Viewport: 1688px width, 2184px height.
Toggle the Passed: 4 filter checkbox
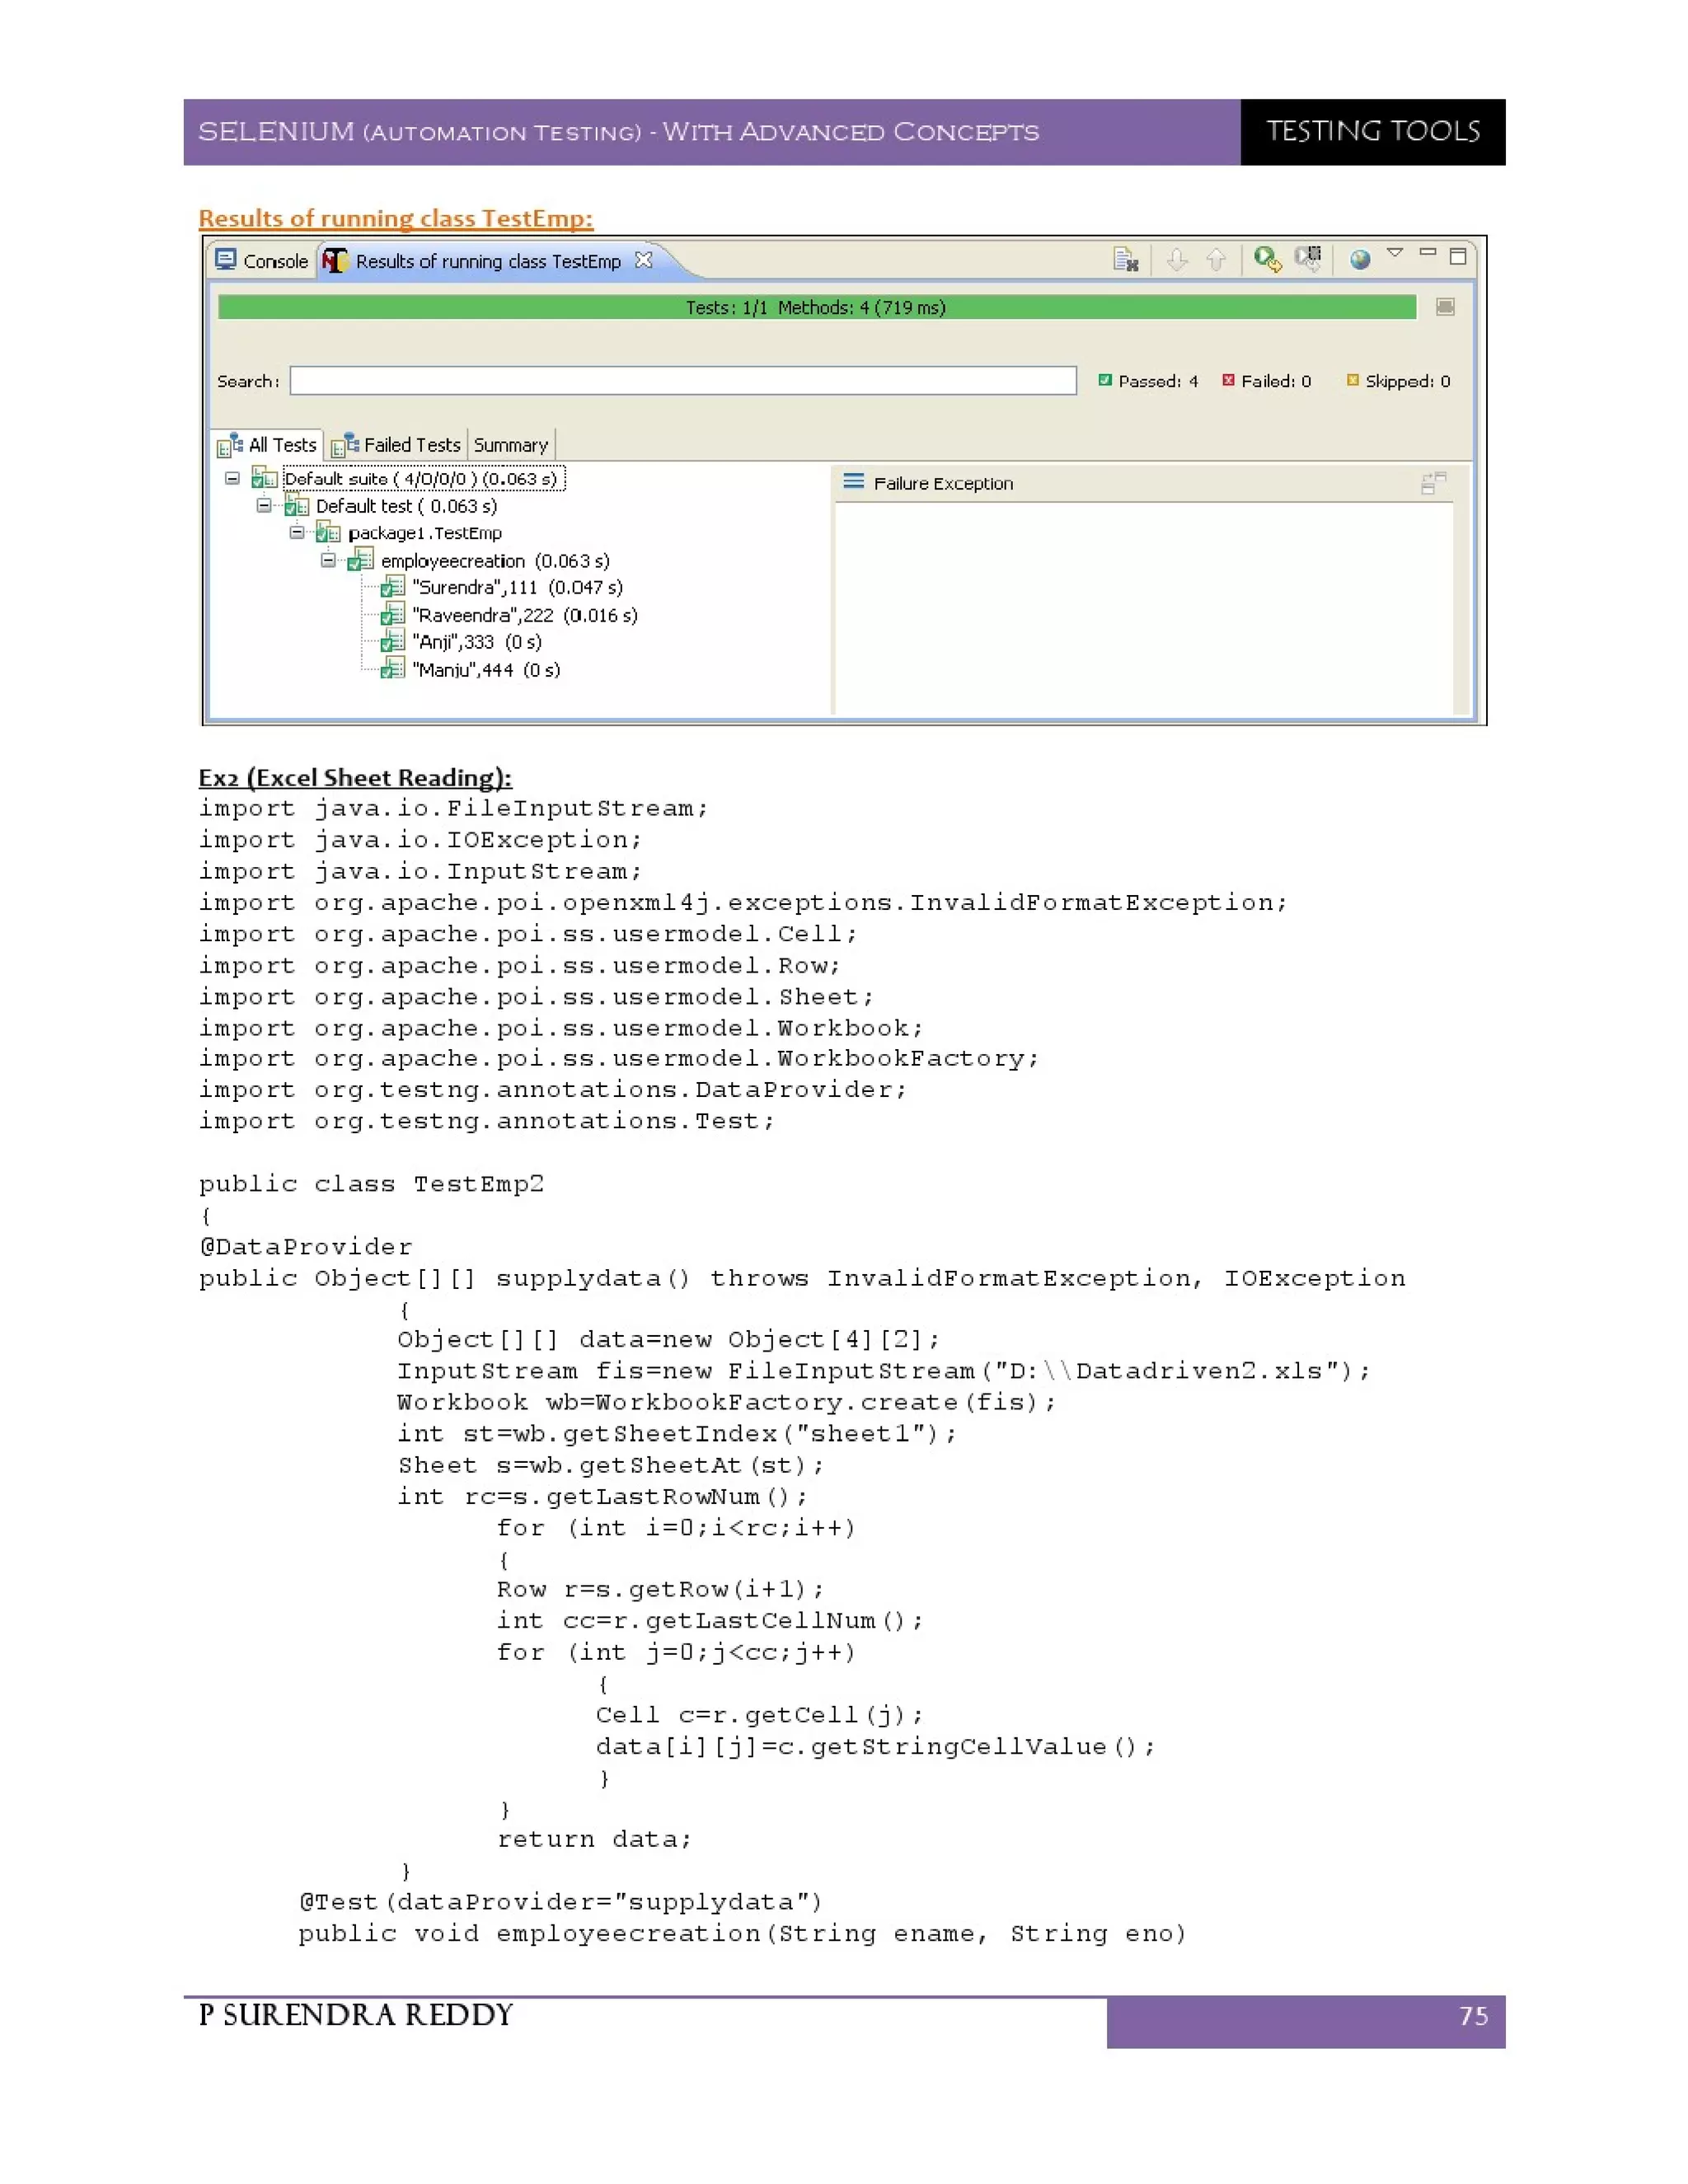coord(1105,380)
